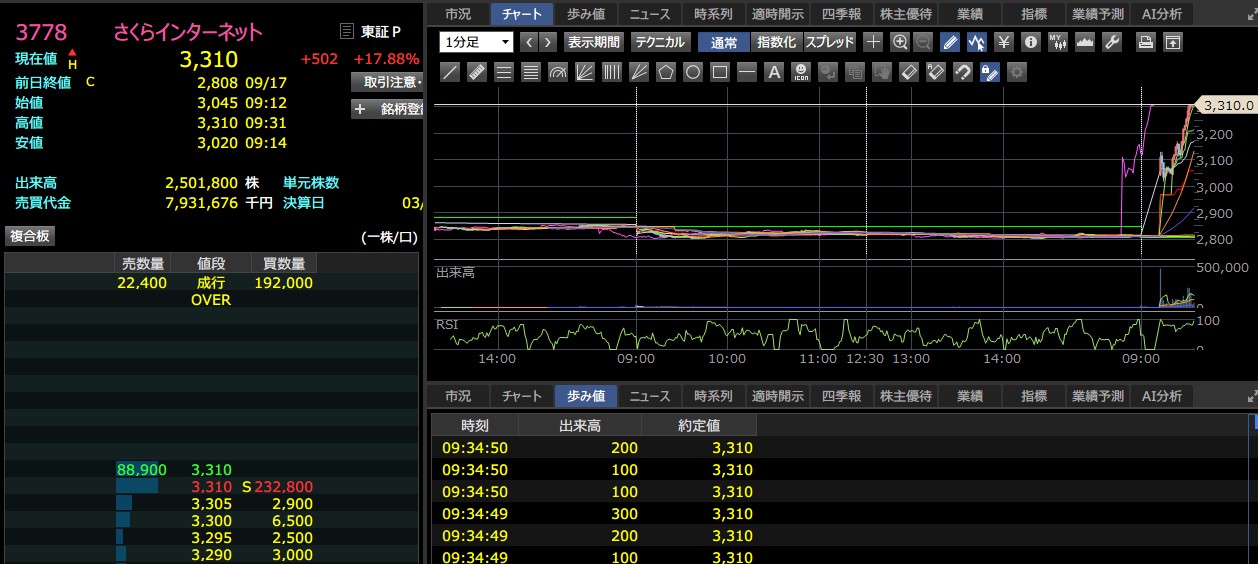Image resolution: width=1258 pixels, height=564 pixels.
Task: Select the horizontal line tool
Action: (747, 72)
